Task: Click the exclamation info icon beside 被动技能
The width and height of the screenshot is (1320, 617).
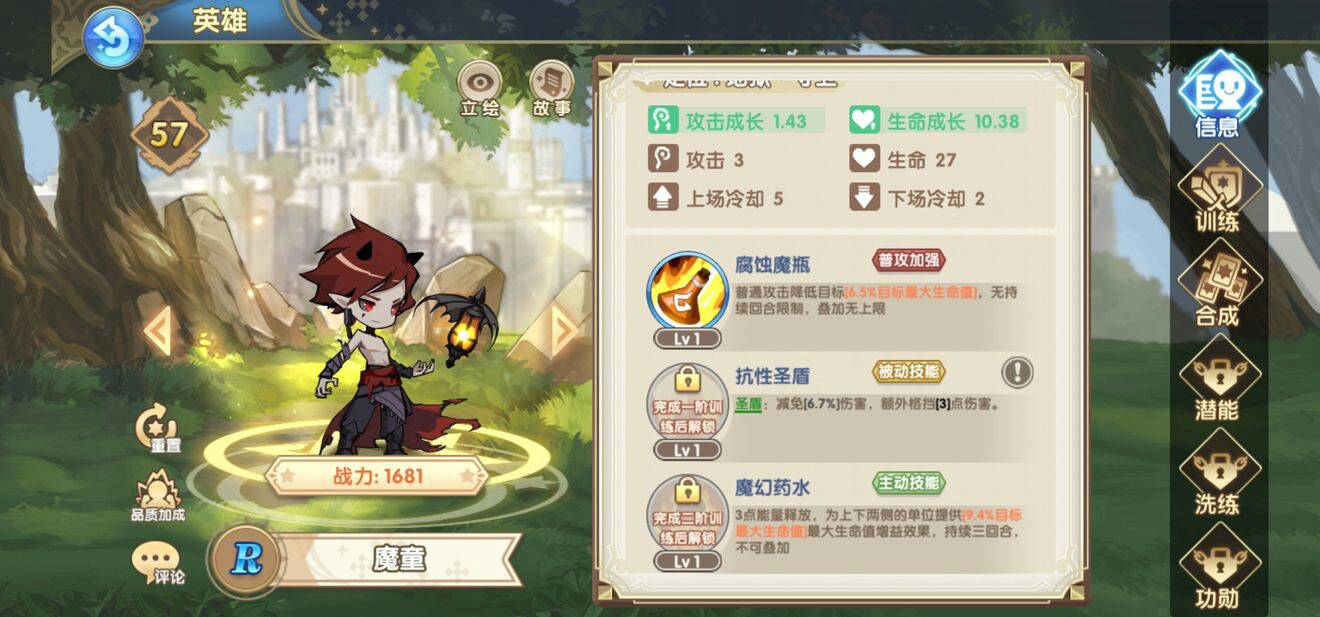Action: (x=1017, y=373)
